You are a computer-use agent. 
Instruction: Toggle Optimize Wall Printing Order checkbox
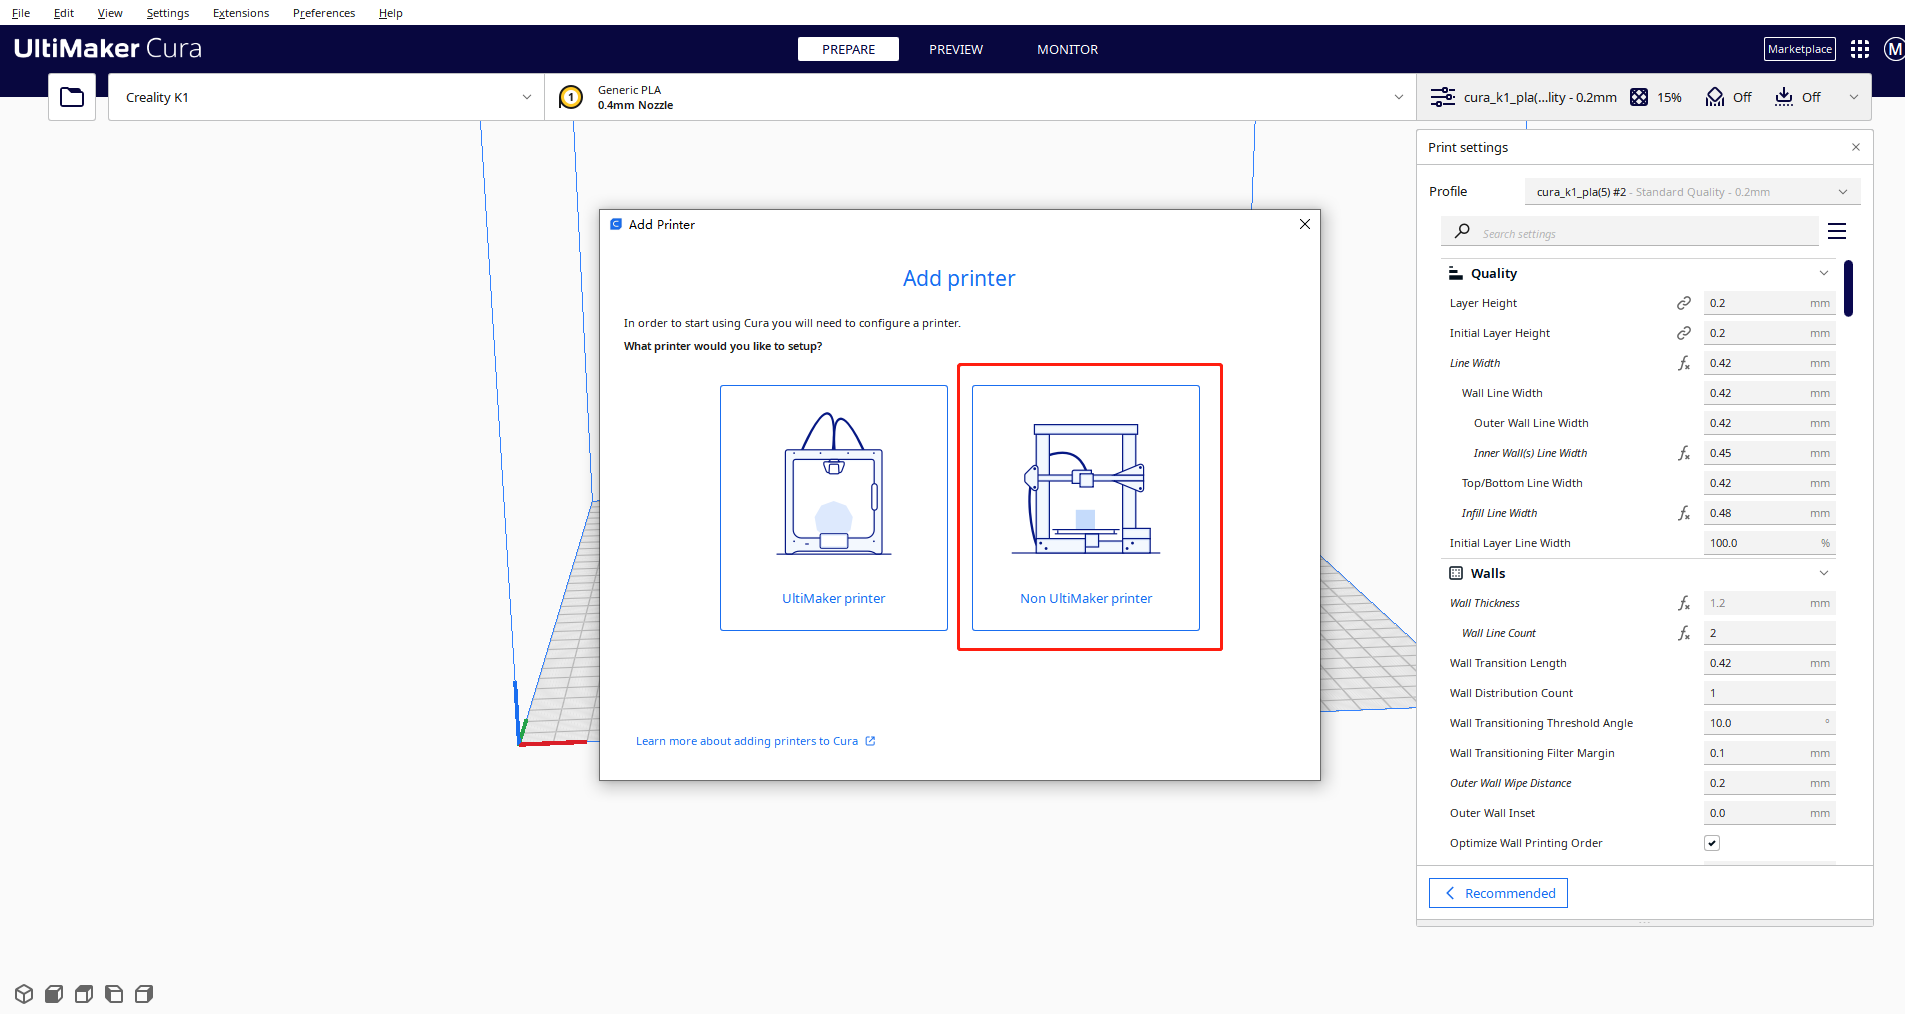click(1712, 843)
